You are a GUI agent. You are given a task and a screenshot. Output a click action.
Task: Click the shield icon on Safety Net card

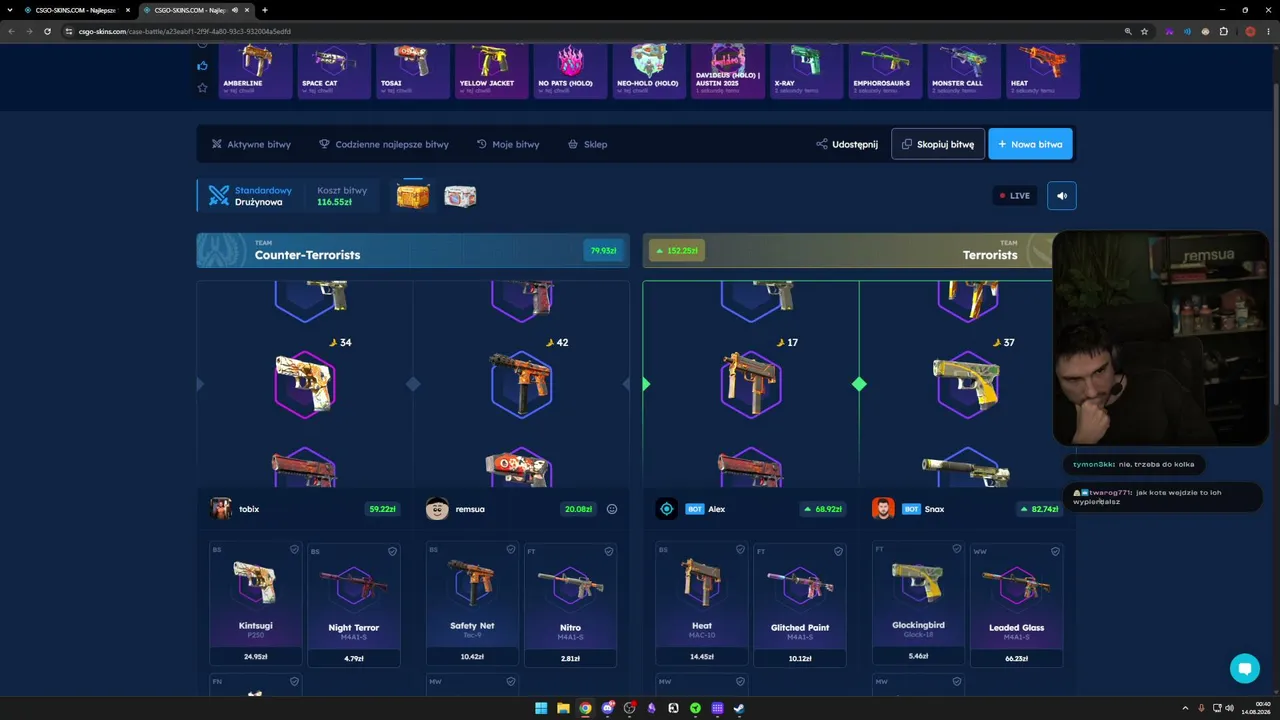pos(510,549)
